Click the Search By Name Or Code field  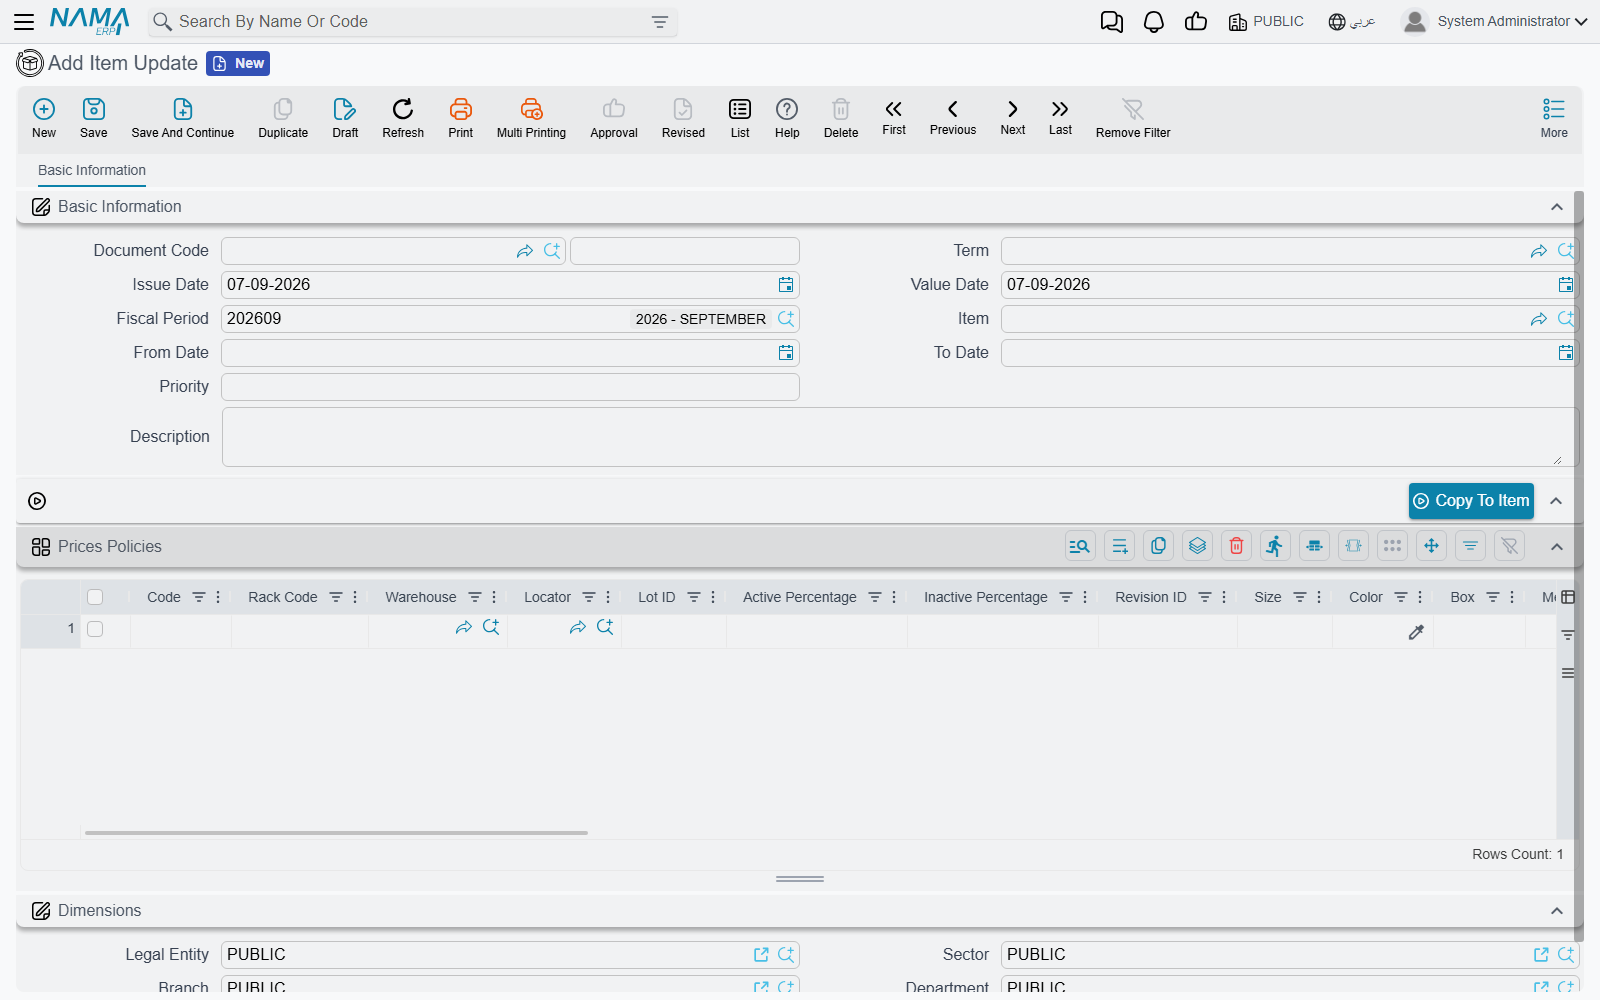pyautogui.click(x=413, y=22)
